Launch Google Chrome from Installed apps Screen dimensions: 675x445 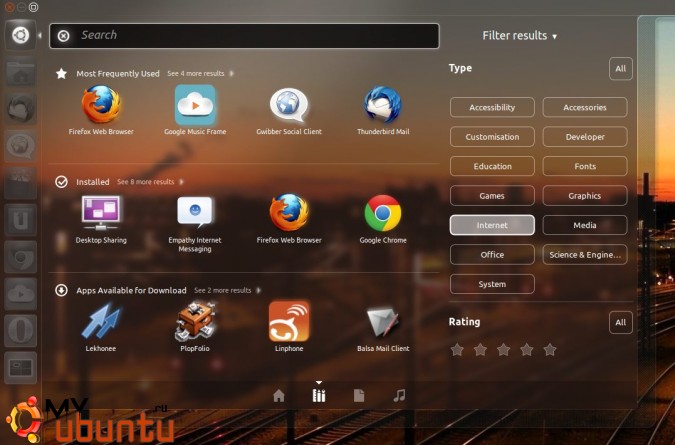(383, 214)
